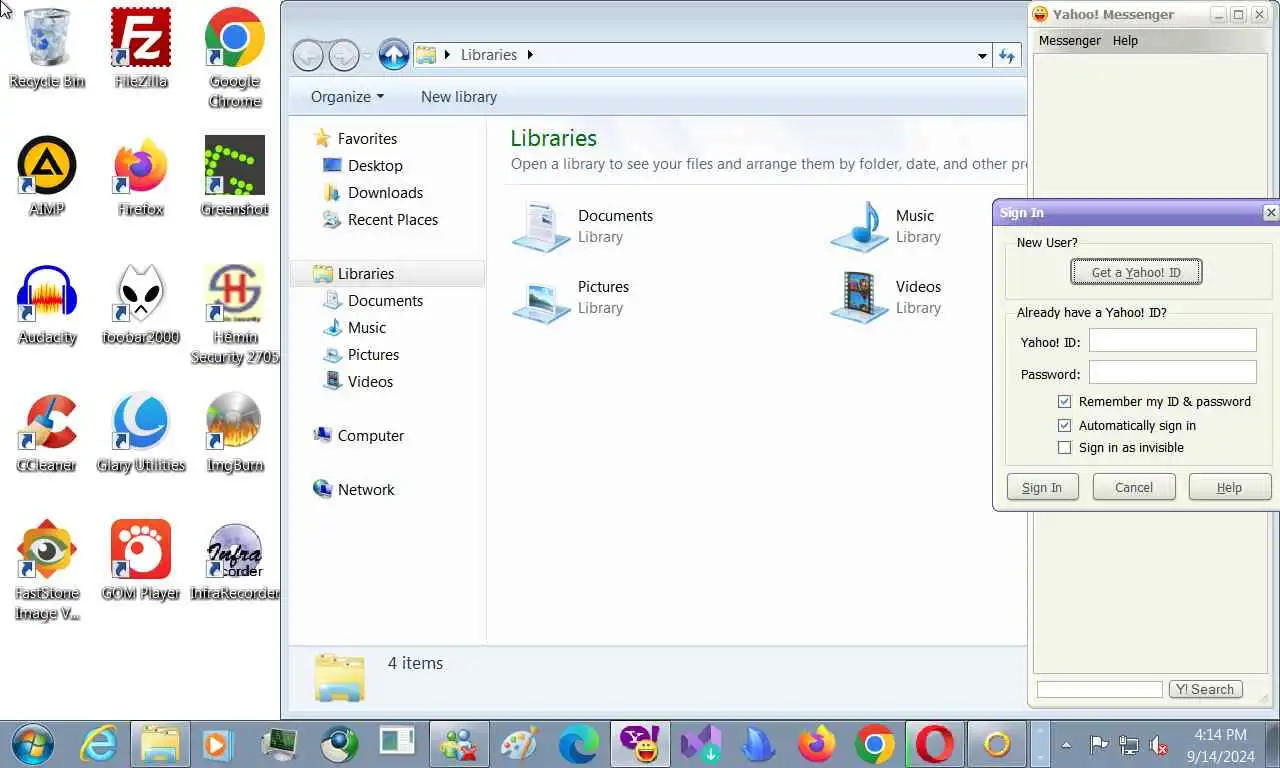Open Microsoft Edge from the taskbar
The height and width of the screenshot is (768, 1280).
(x=578, y=744)
